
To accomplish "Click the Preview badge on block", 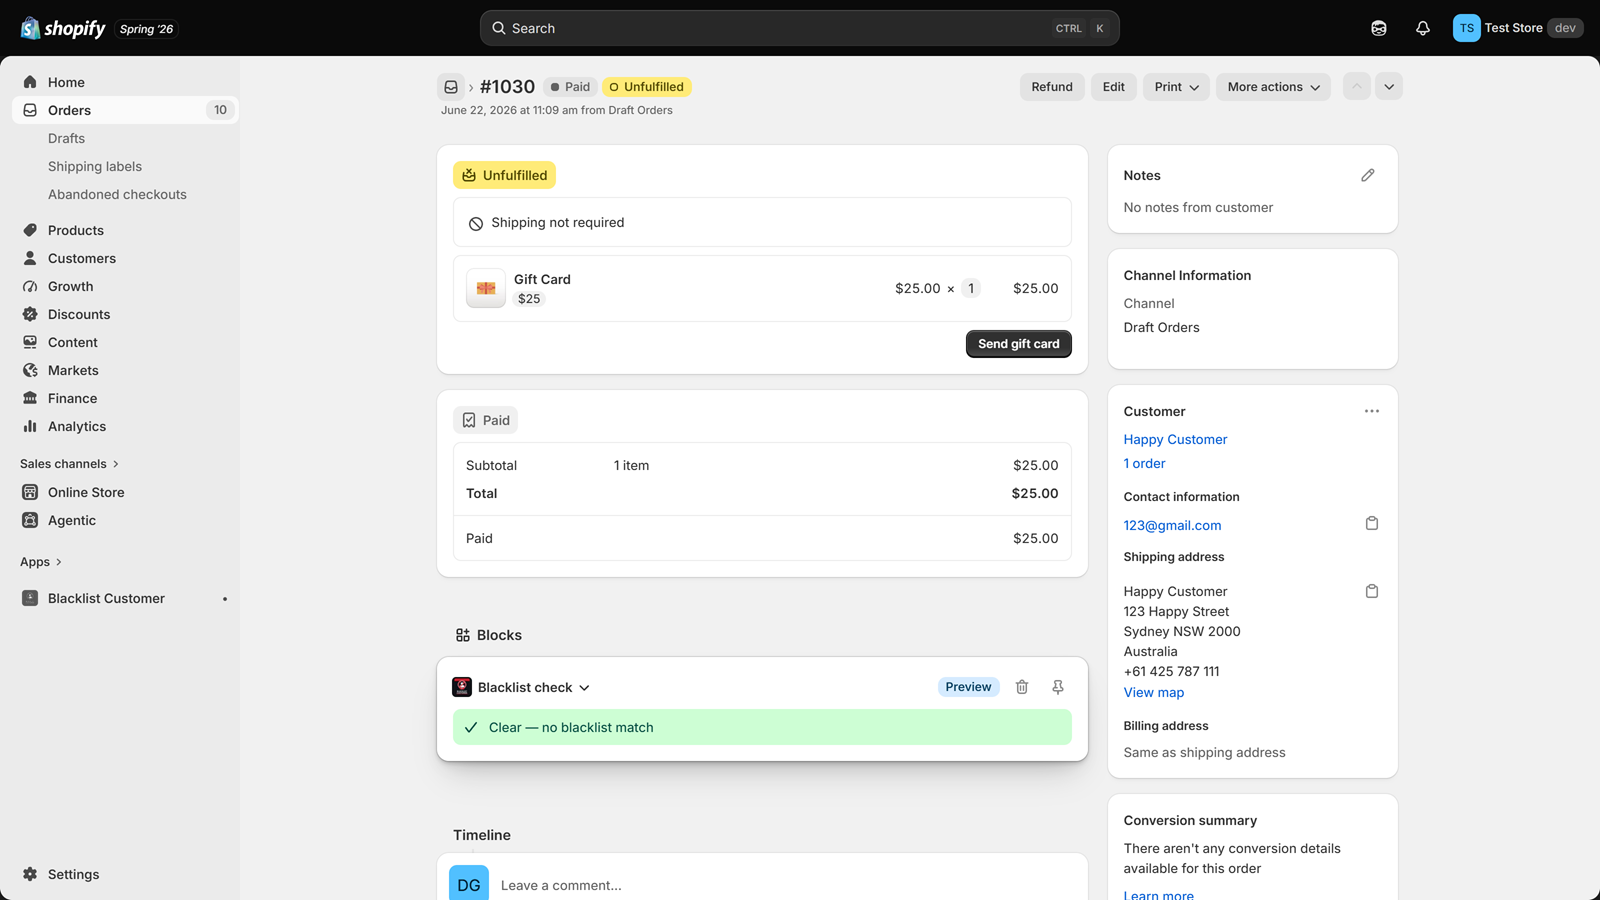I will pyautogui.click(x=968, y=687).
